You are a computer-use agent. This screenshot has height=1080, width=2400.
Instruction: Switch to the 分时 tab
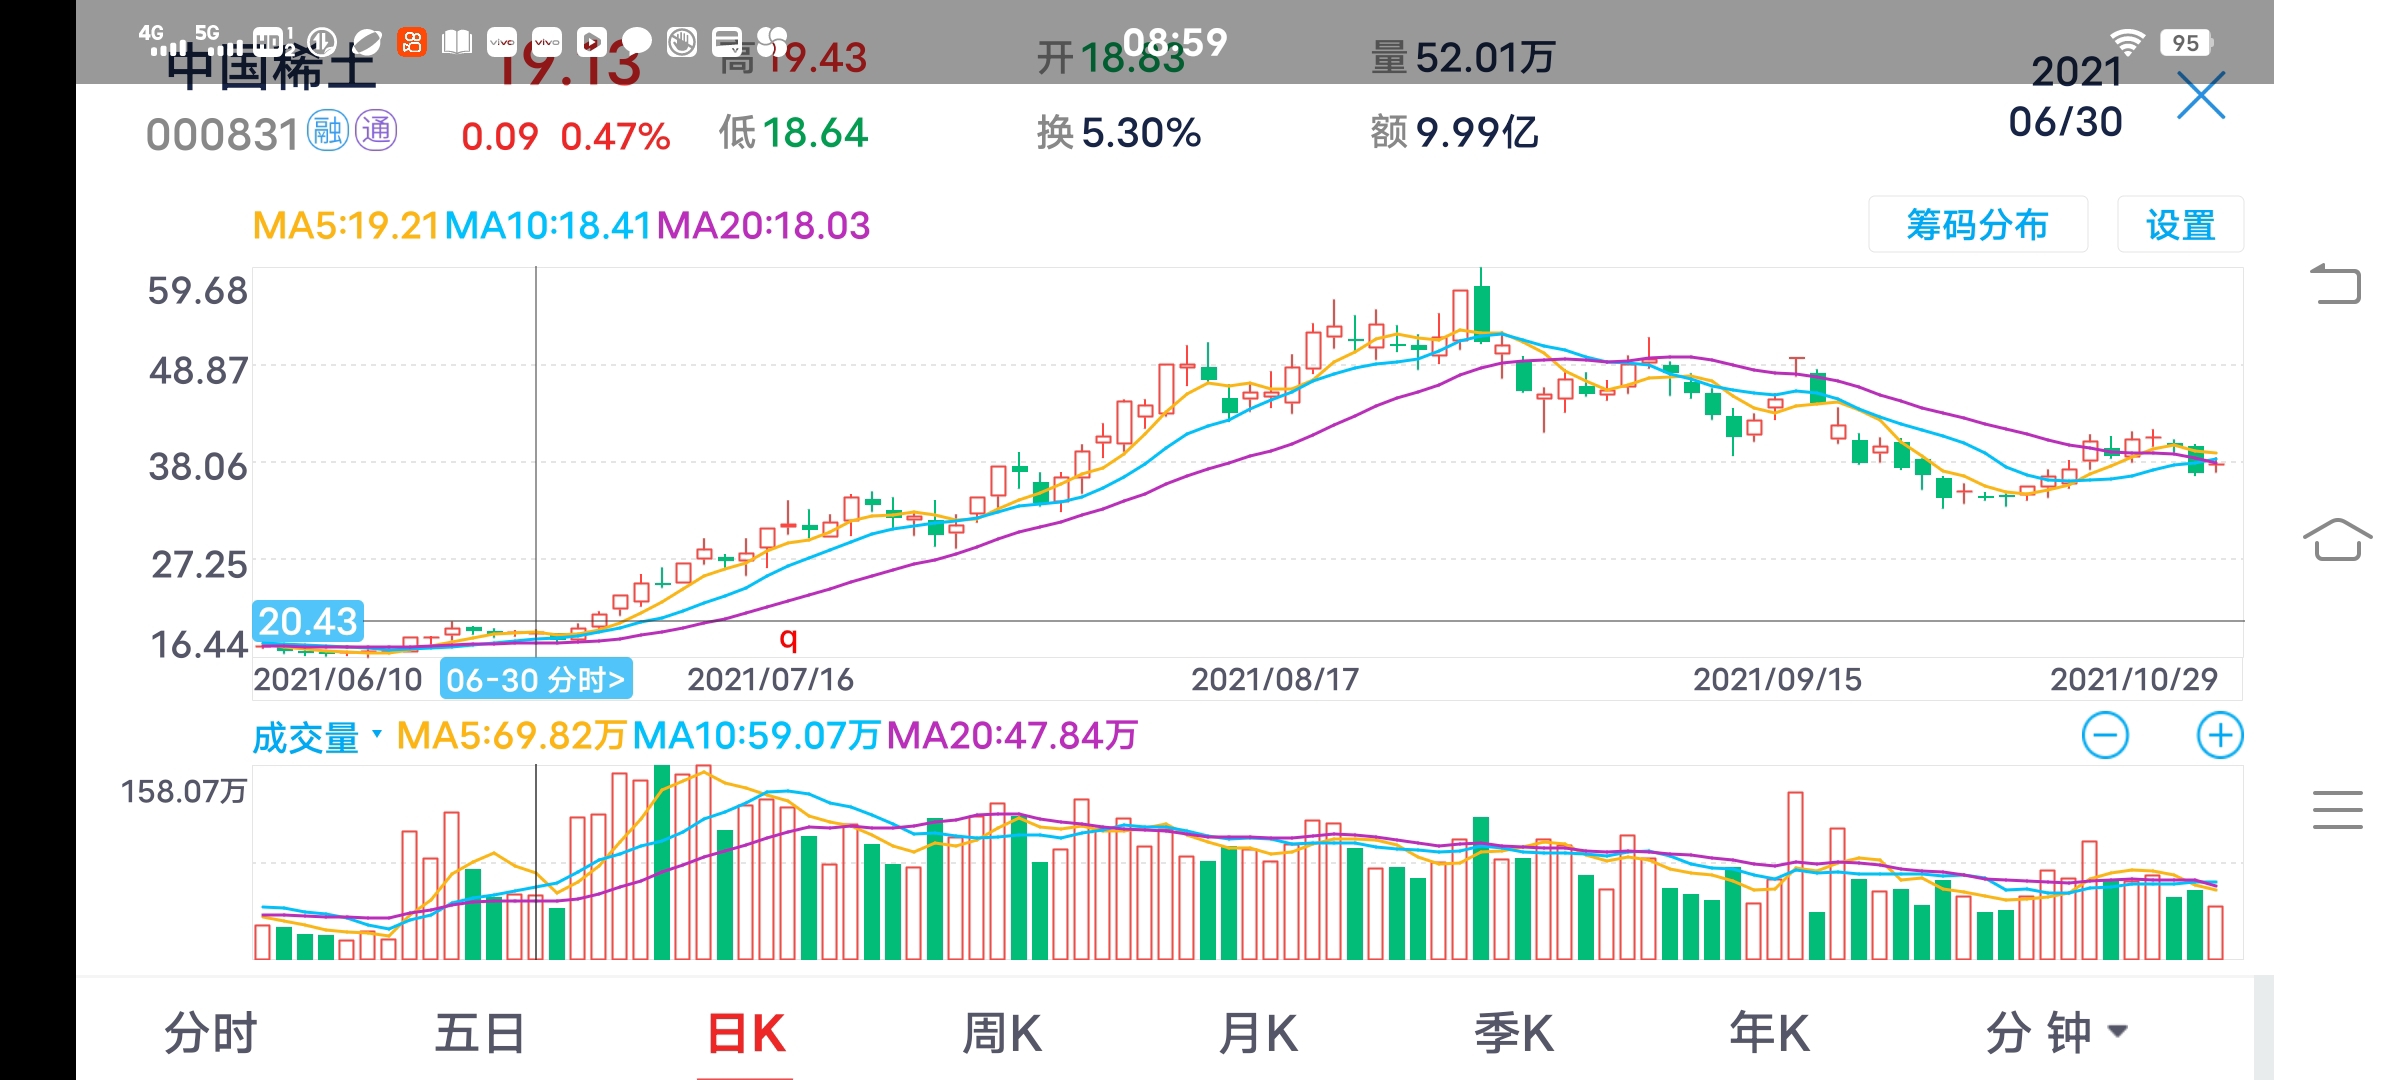211,1033
